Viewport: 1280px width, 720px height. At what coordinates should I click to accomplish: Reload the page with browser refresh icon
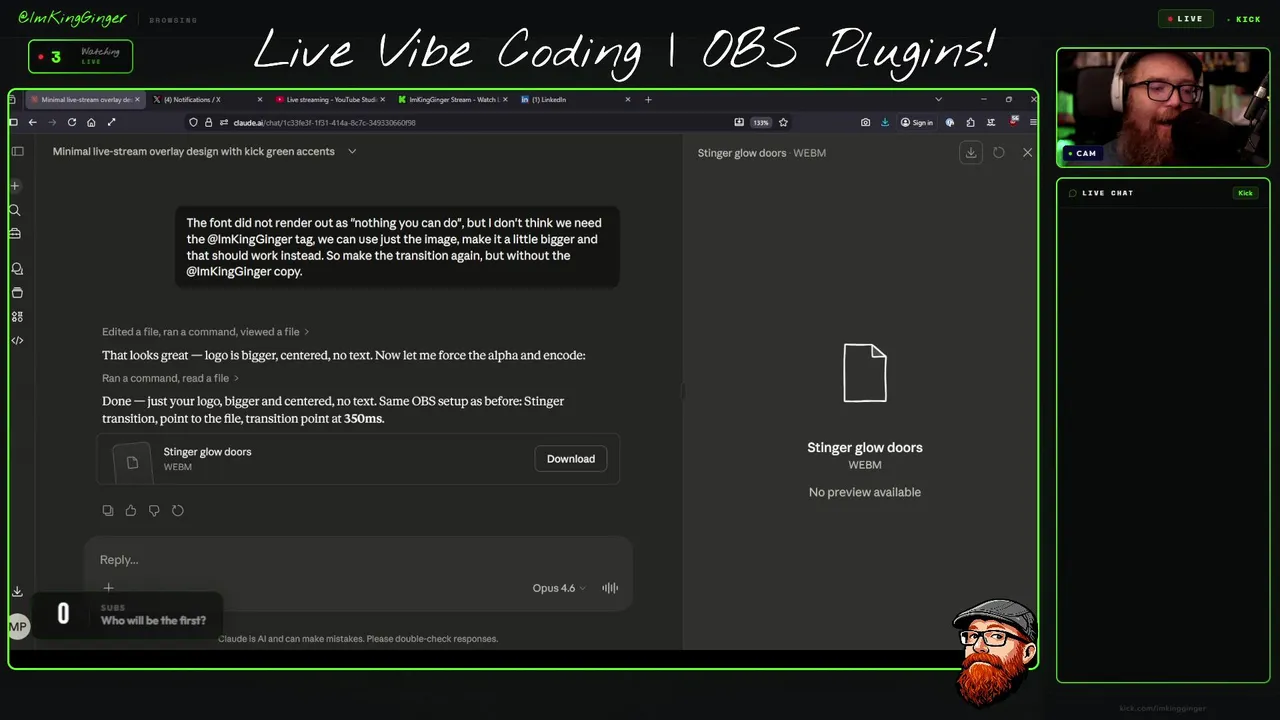pos(72,122)
